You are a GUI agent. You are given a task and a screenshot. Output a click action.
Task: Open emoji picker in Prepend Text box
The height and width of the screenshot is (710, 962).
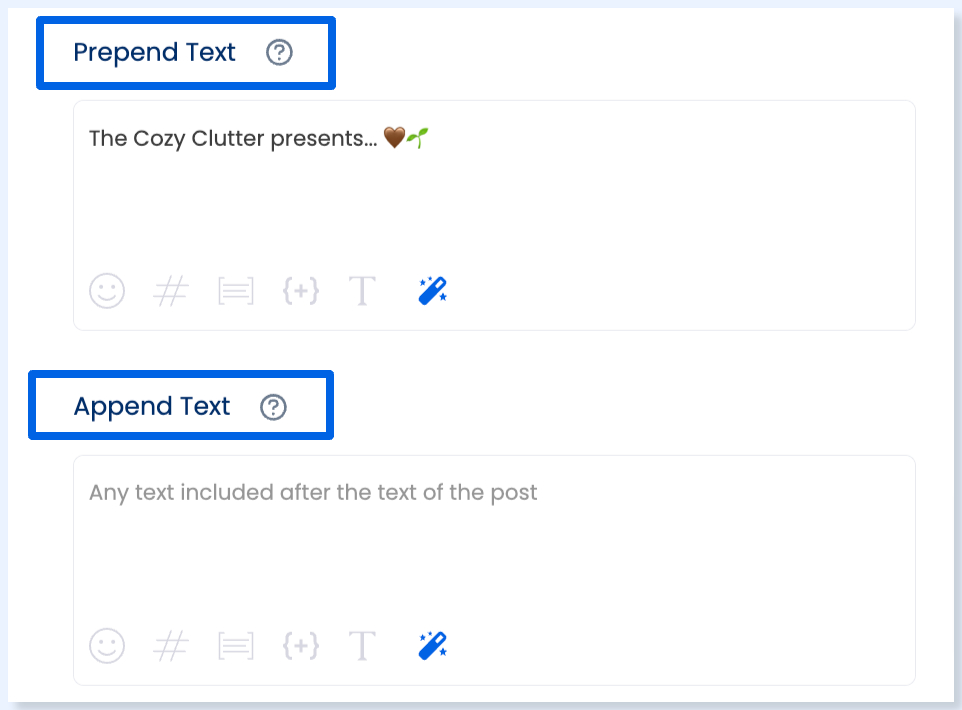coord(107,290)
